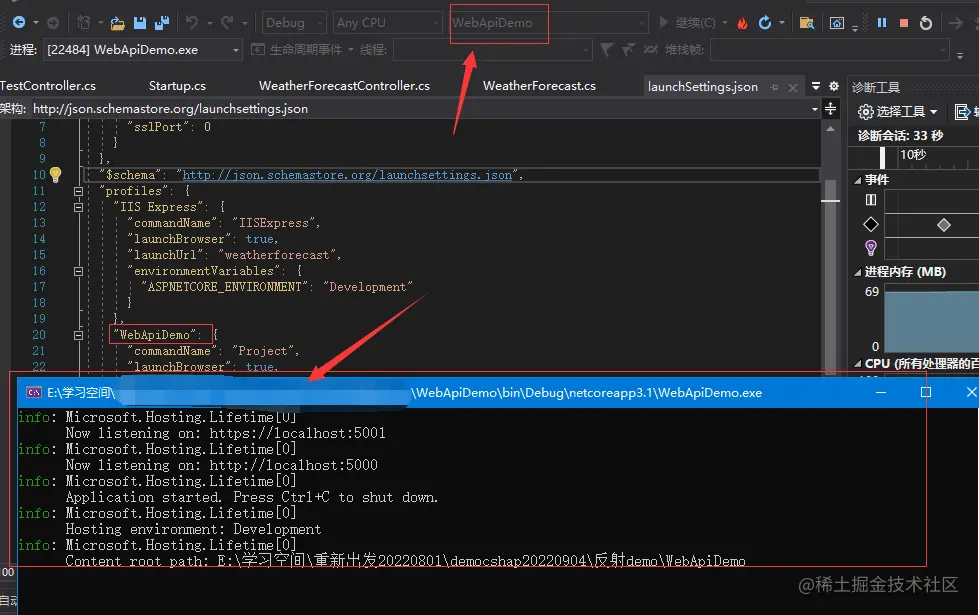Click the navigate backward arrow icon
Screen dimensions: 979x615
coord(19,22)
